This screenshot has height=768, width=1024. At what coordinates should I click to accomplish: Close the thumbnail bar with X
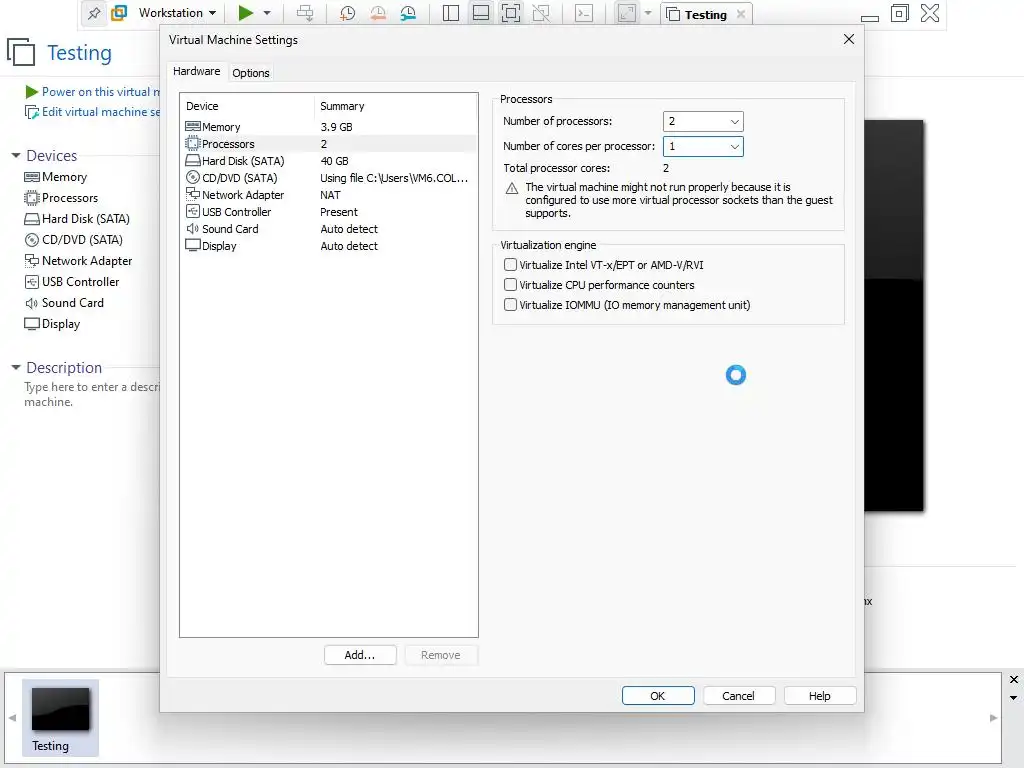click(x=1014, y=679)
